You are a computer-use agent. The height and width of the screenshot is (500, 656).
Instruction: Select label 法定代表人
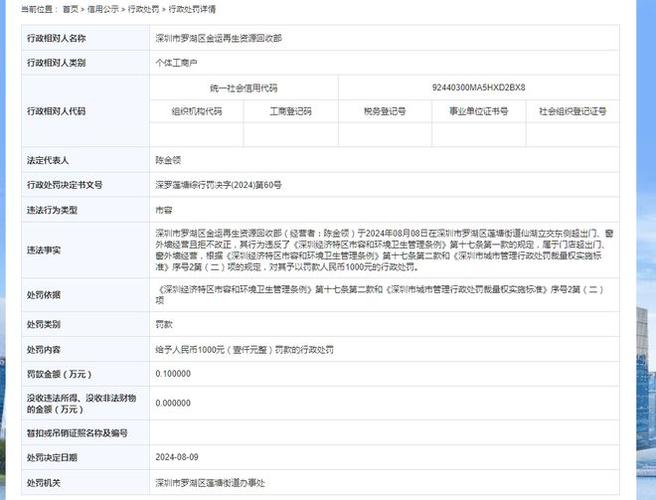coord(48,160)
